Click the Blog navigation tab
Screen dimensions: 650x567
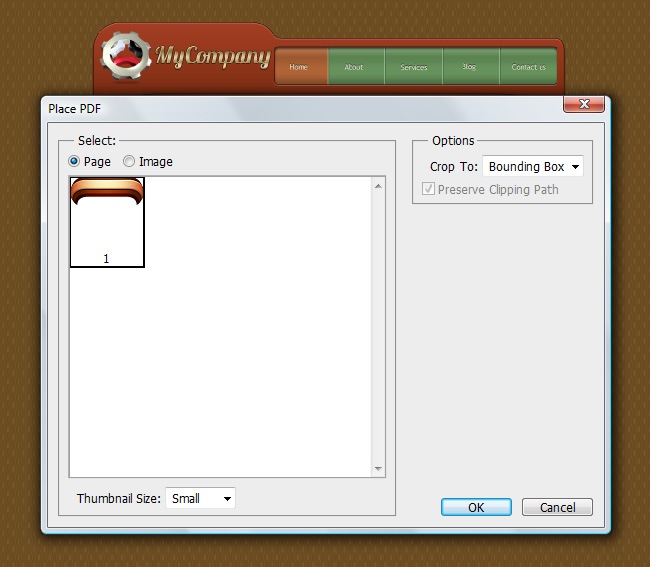pyautogui.click(x=471, y=66)
